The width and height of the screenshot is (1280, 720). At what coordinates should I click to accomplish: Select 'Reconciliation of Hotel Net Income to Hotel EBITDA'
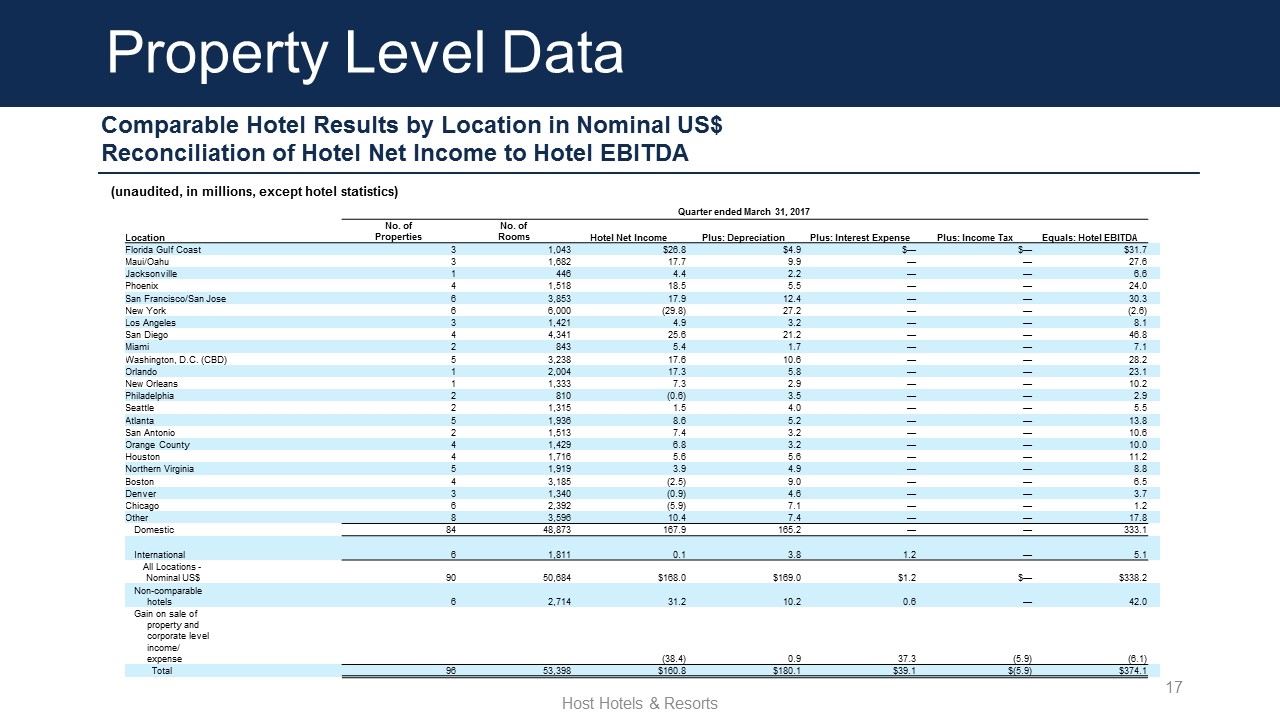click(x=395, y=154)
